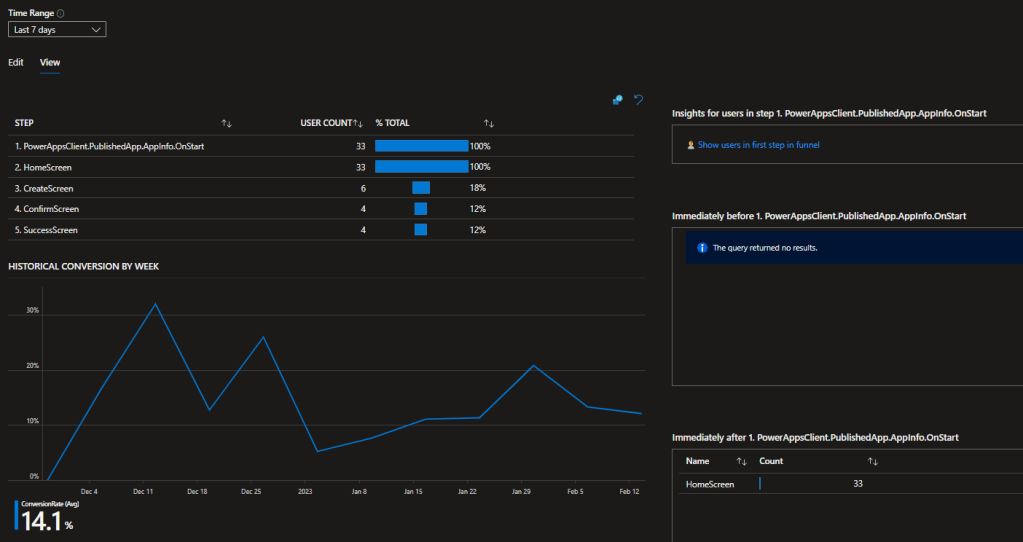Viewport: 1023px width, 542px height.
Task: Click the CreateScreen 18% progress bar
Action: (x=421, y=188)
